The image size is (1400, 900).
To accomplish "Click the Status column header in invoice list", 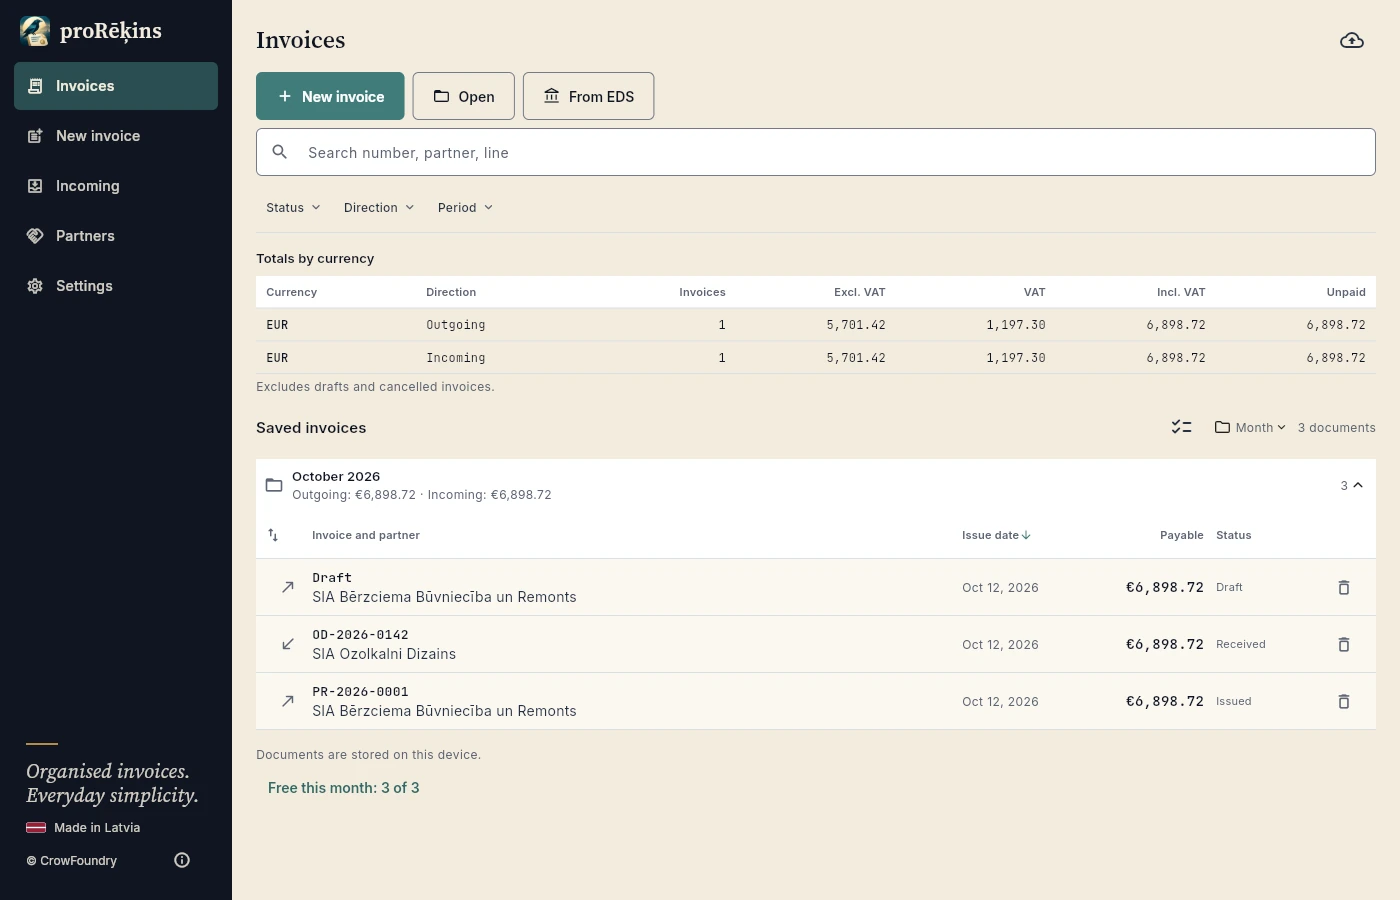I will point(1233,535).
